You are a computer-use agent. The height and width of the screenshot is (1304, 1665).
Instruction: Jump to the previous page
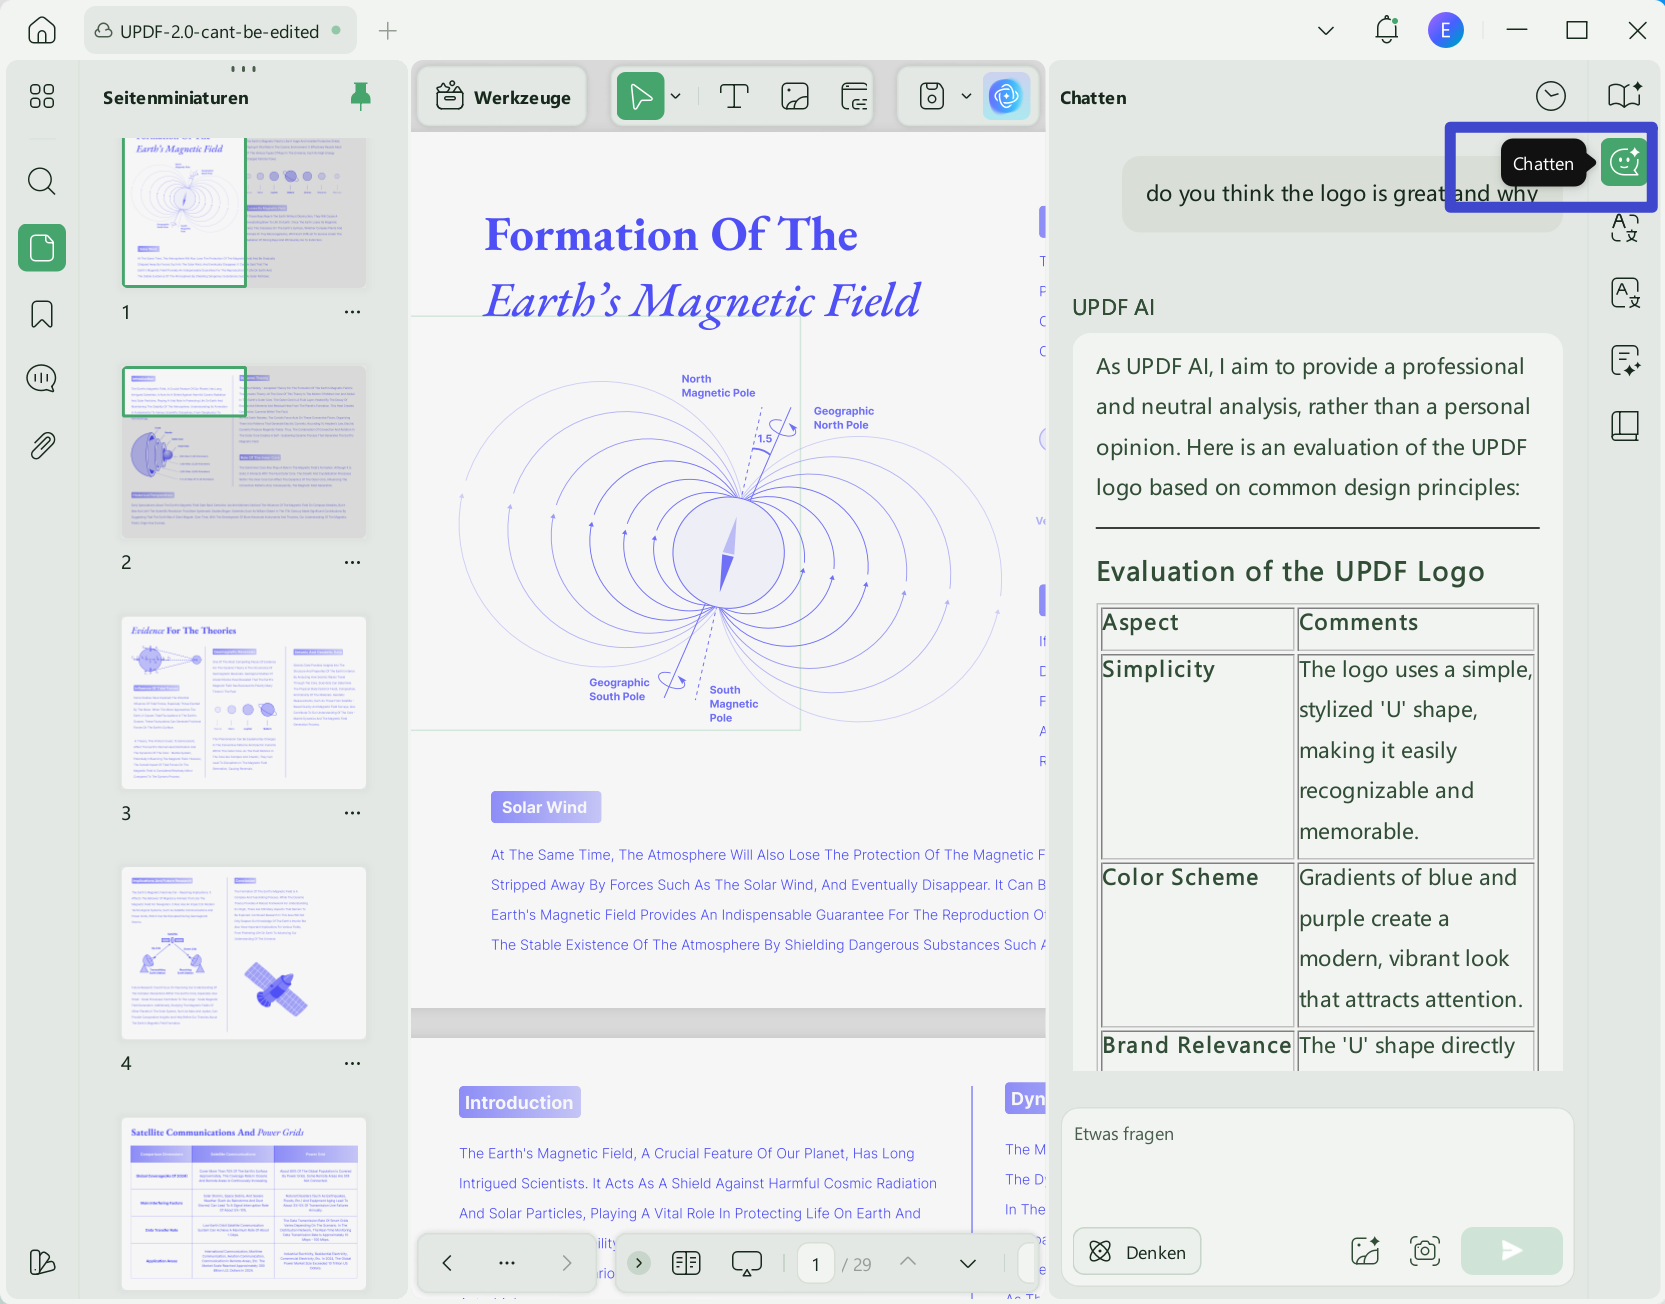coord(908,1262)
